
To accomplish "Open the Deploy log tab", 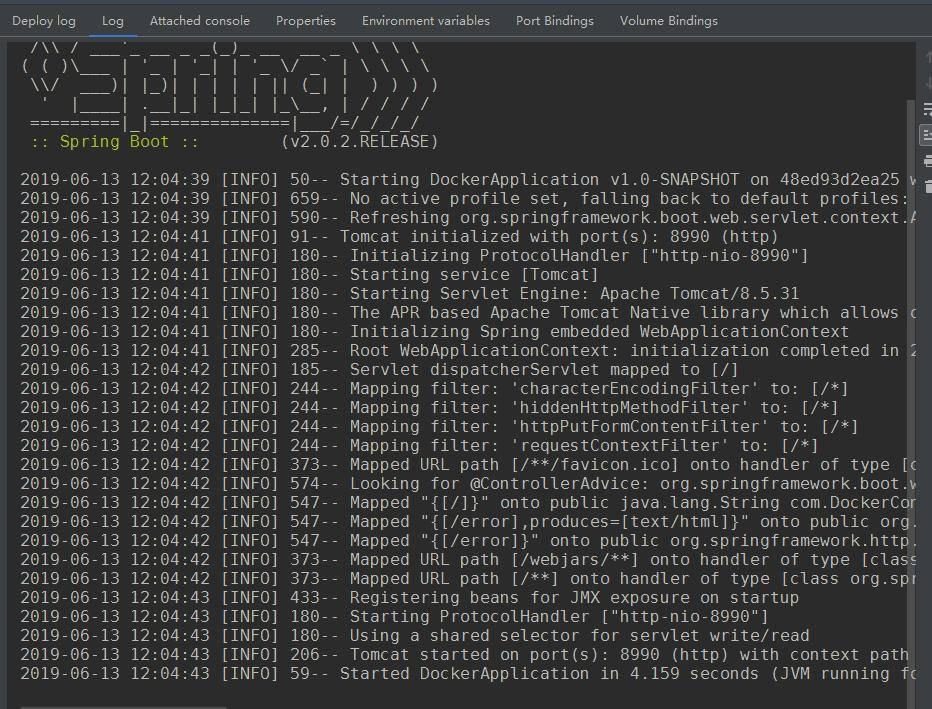I will point(44,21).
